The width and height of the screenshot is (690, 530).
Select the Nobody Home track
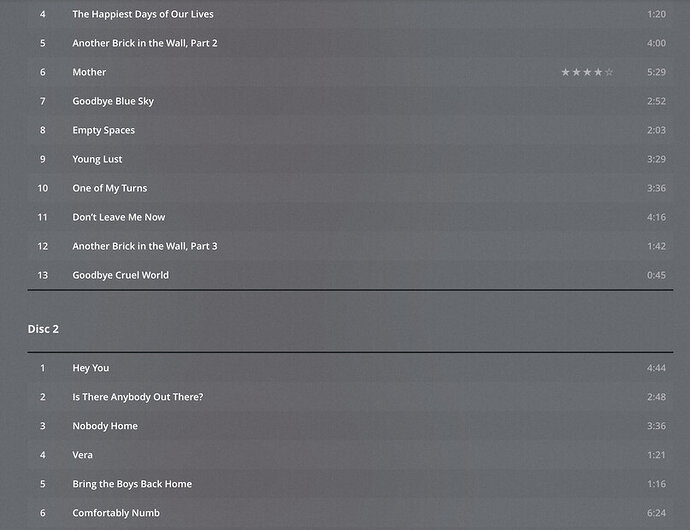(x=105, y=426)
